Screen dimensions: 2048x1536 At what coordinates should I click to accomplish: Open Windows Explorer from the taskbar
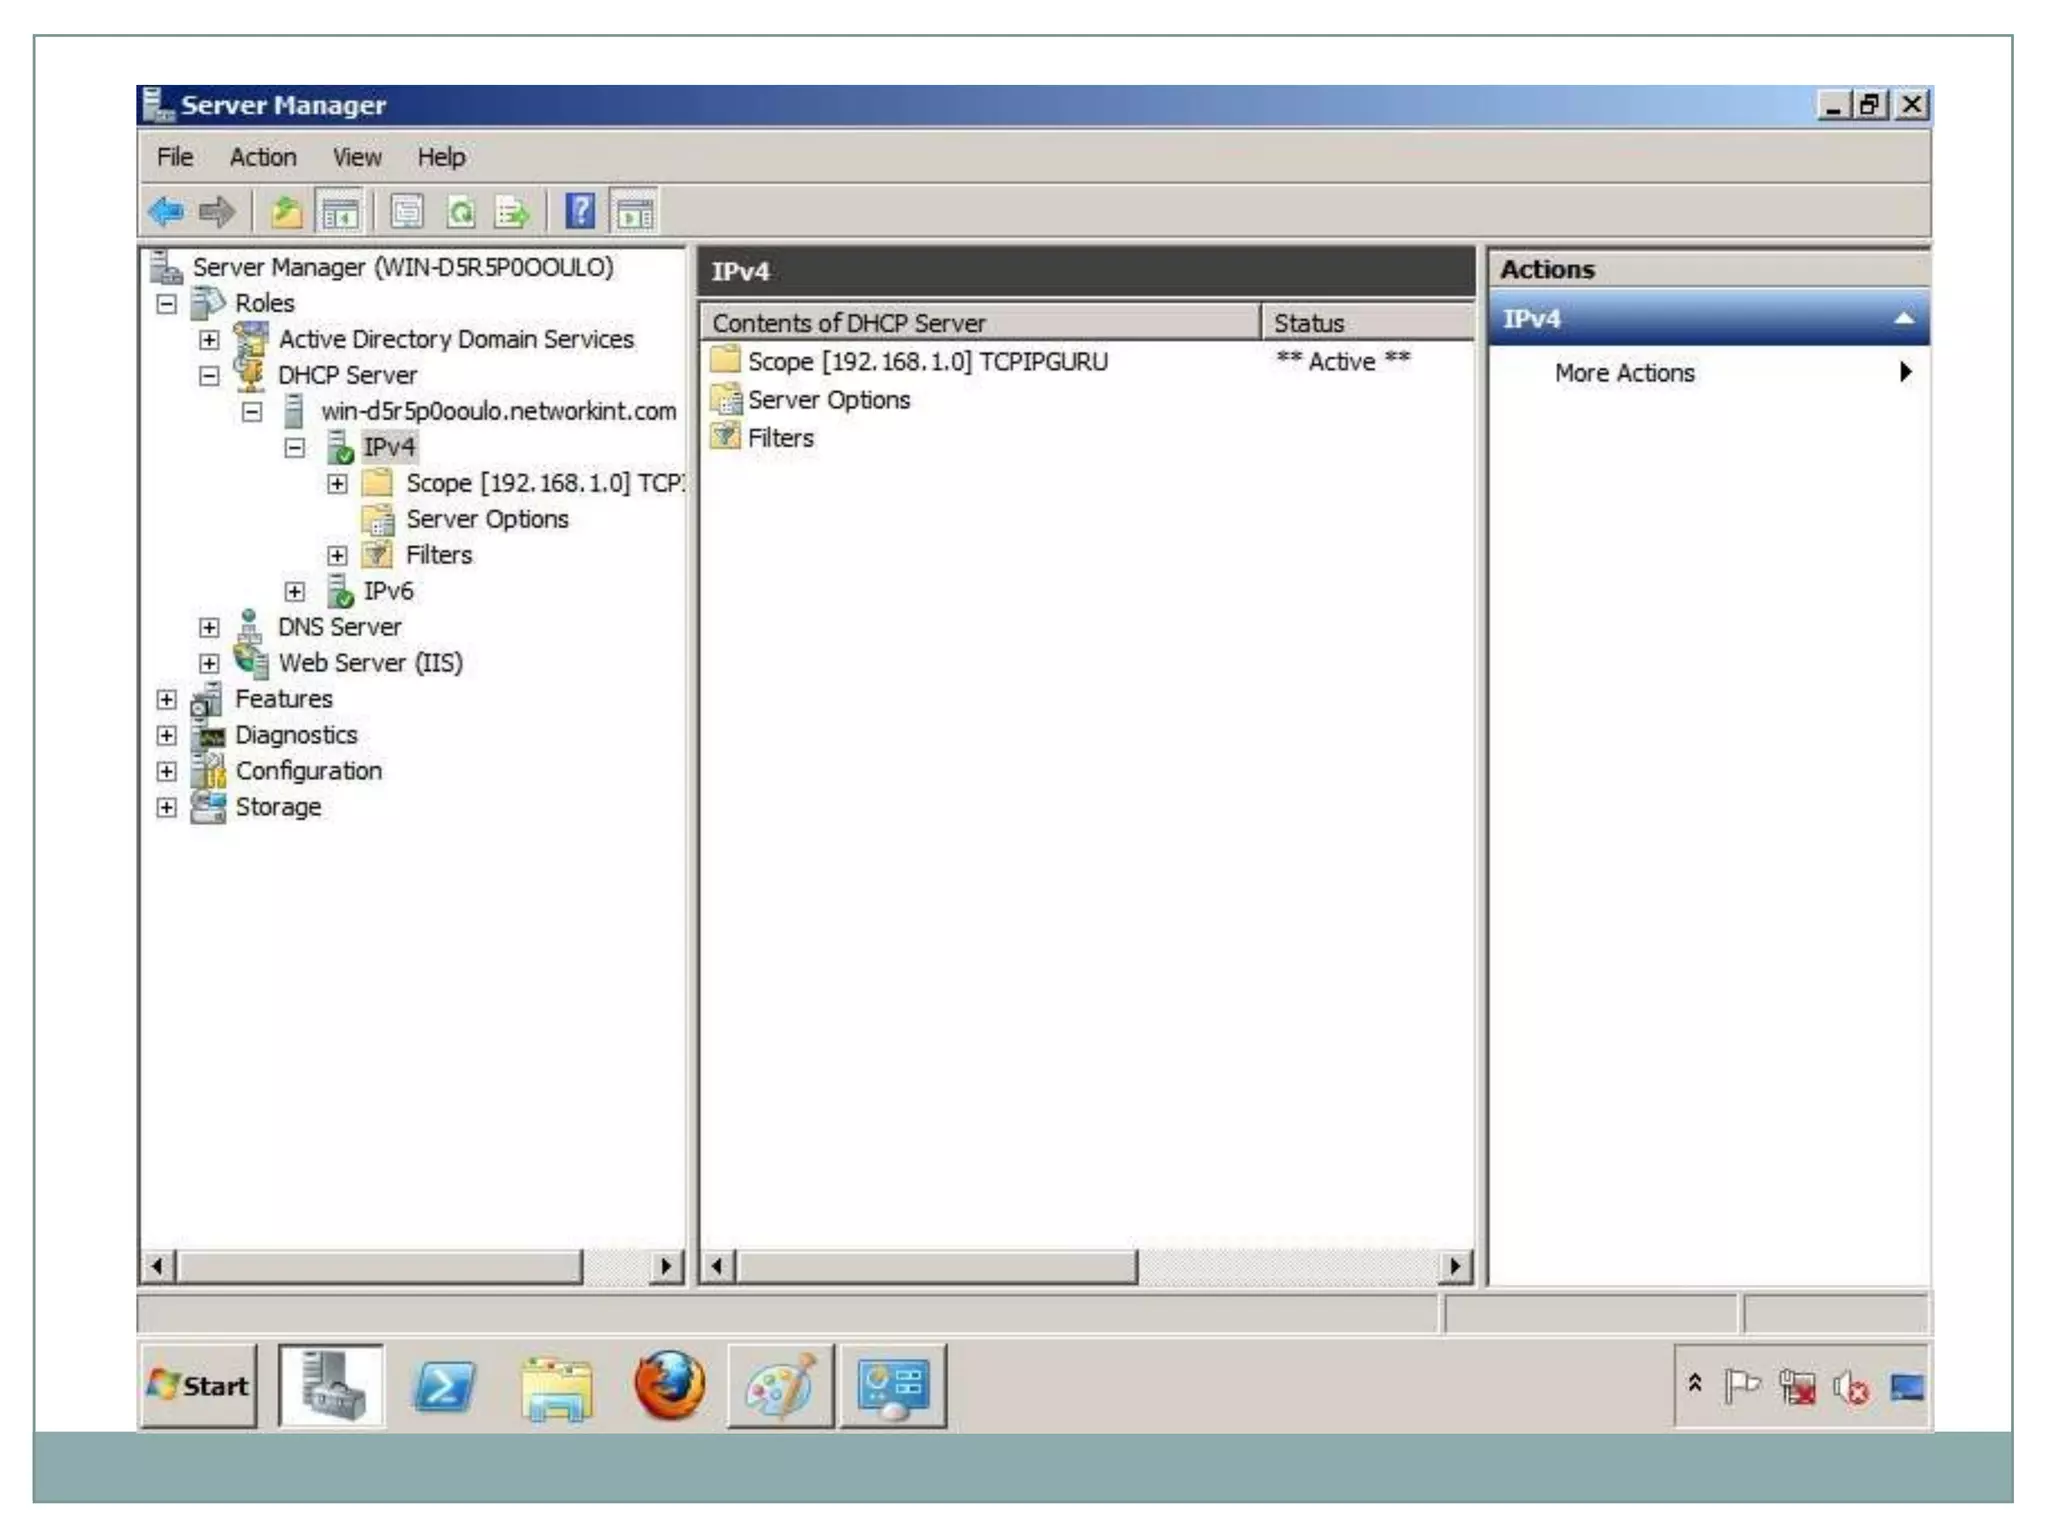pos(556,1388)
